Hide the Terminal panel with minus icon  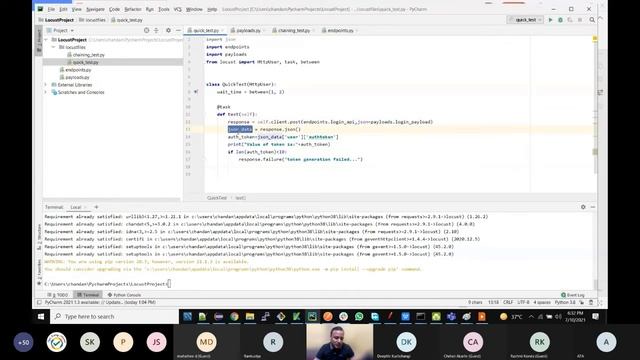593,207
